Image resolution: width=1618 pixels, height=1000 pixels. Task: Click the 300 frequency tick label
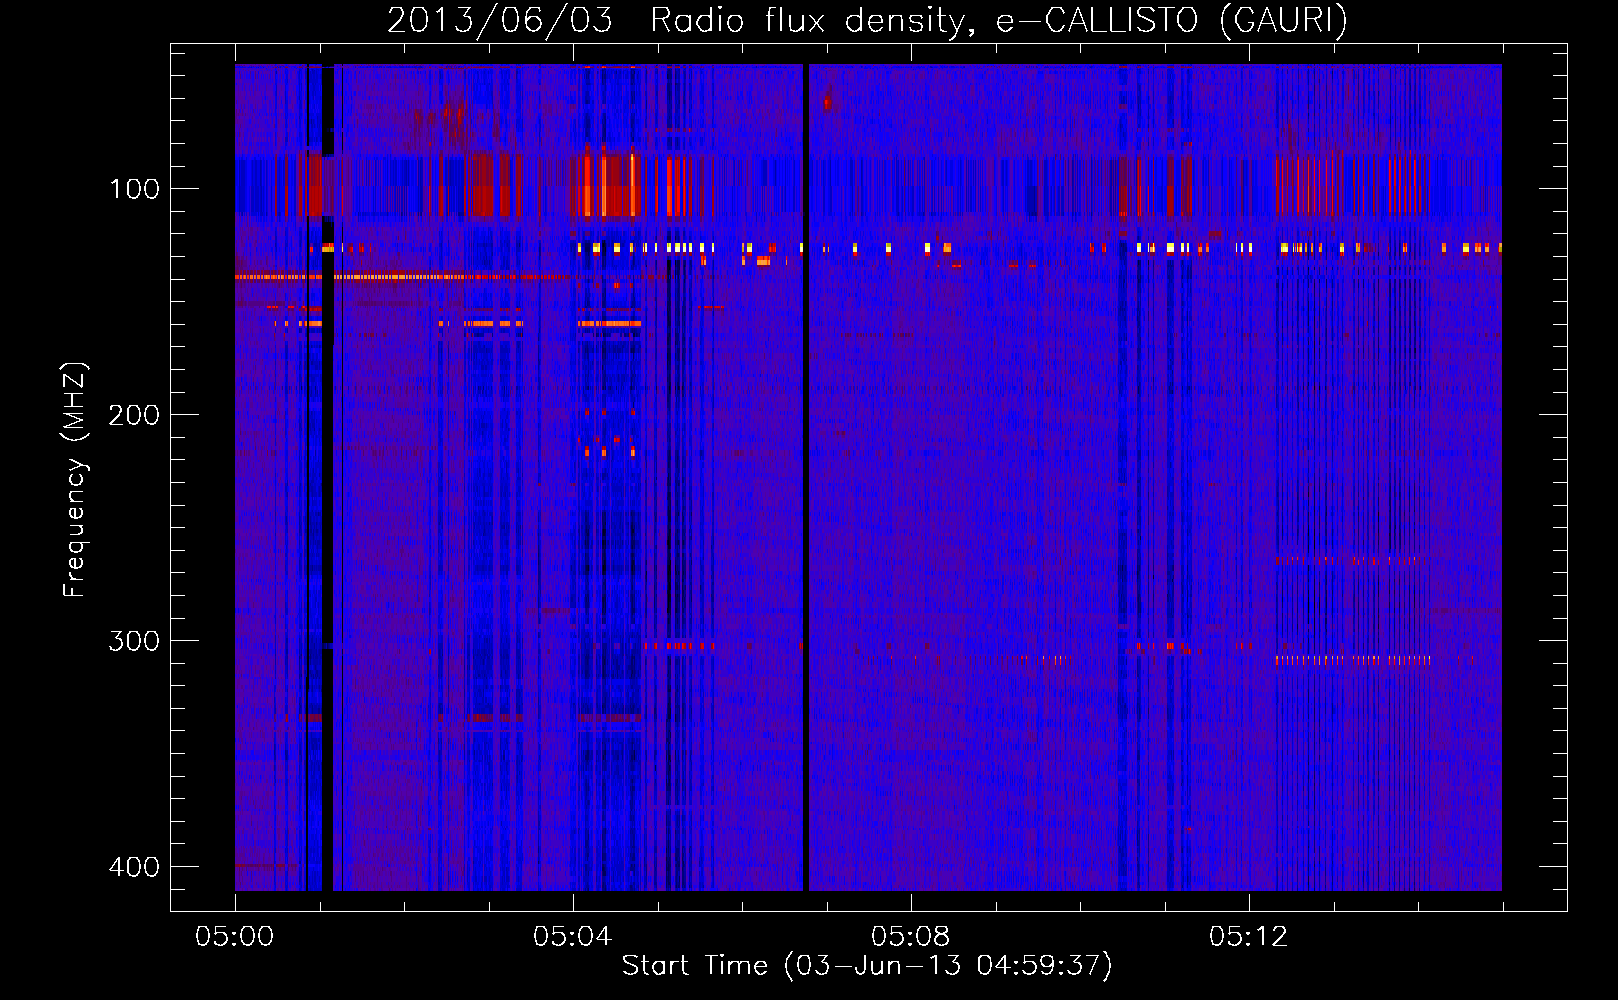pyautogui.click(x=134, y=641)
